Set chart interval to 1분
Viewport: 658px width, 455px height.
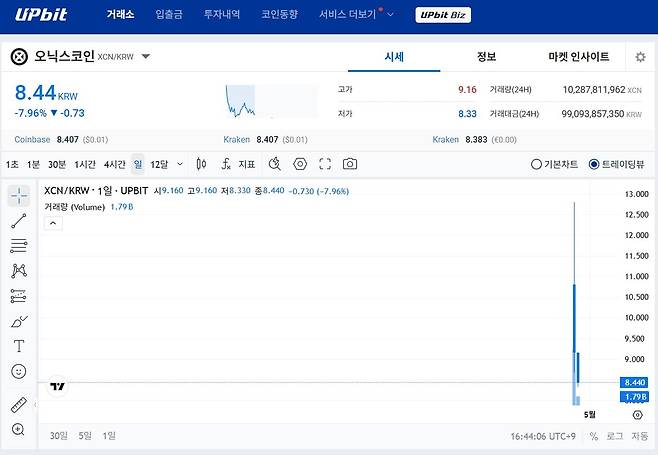click(34, 164)
